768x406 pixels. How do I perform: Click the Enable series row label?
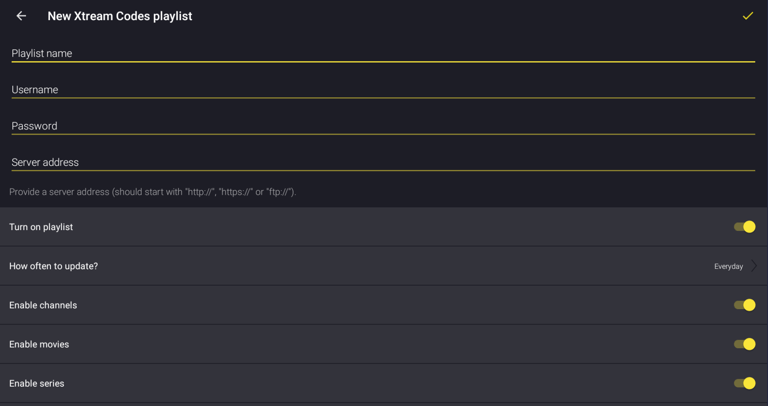click(x=37, y=383)
